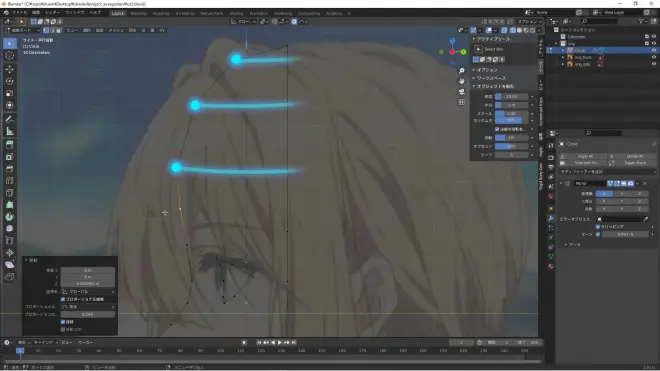Viewport: 660px width, 371px height.
Task: Switch to the Modeling workspace tab
Action: 138,13
